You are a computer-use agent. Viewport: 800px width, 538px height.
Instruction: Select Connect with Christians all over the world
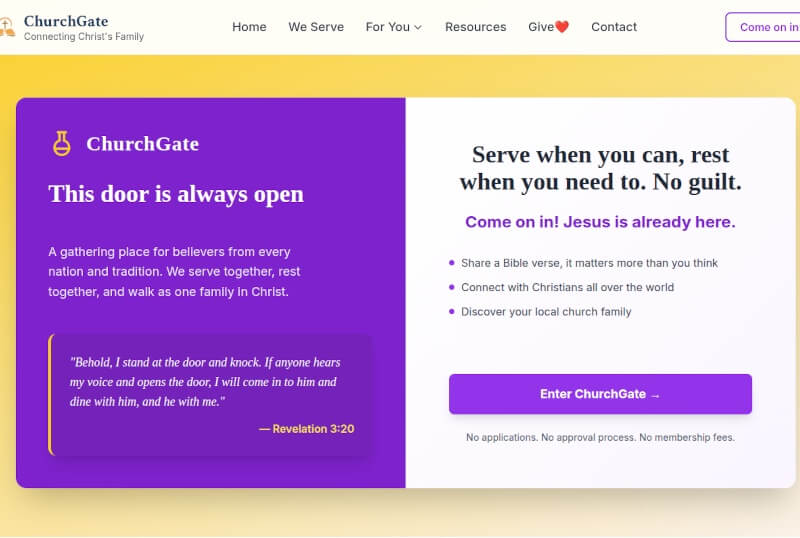567,287
